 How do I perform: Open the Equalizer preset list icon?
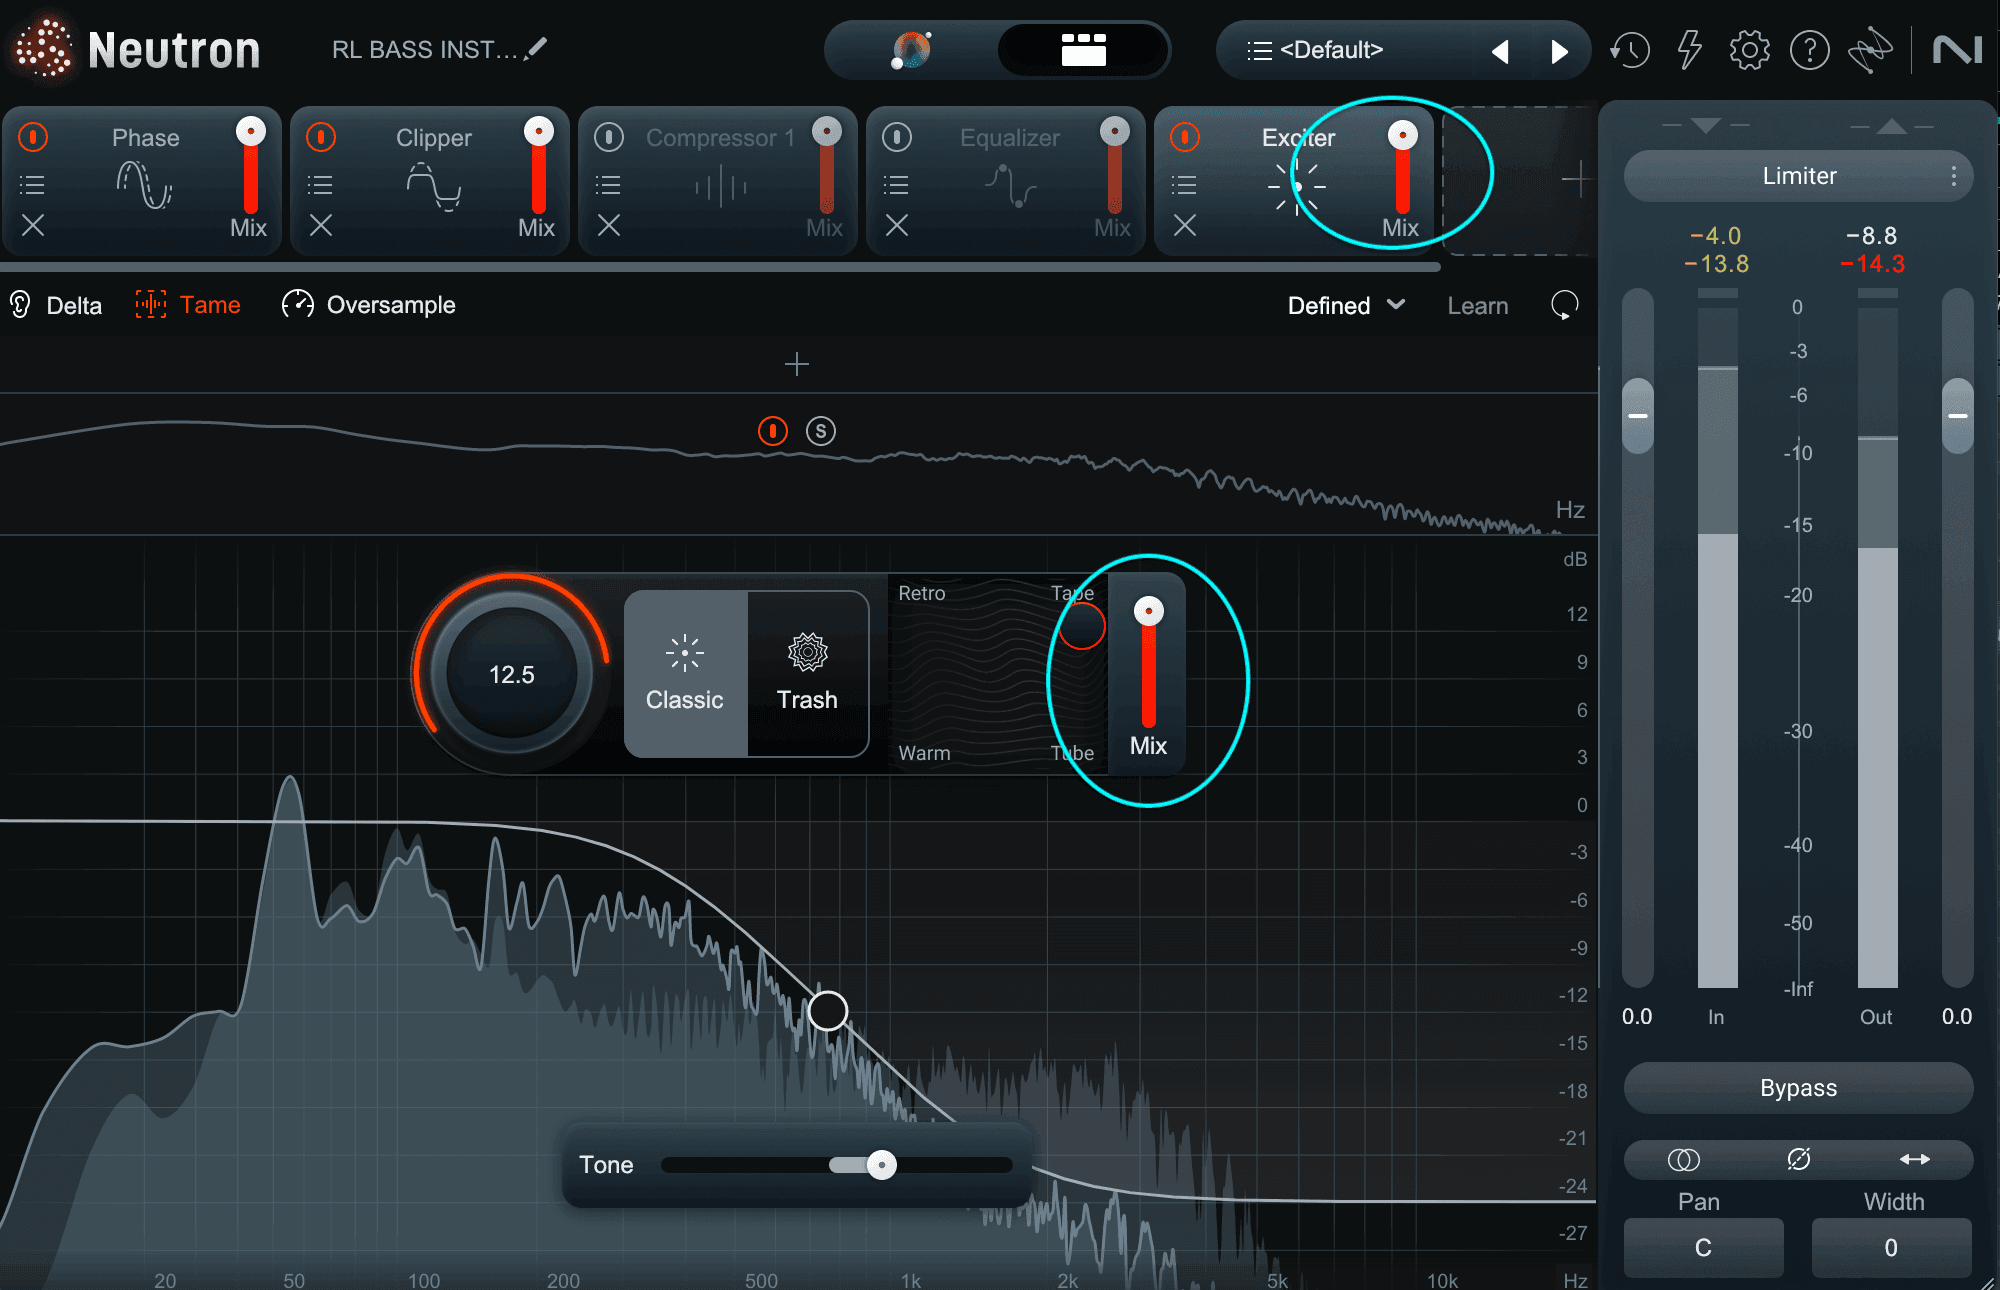[897, 185]
